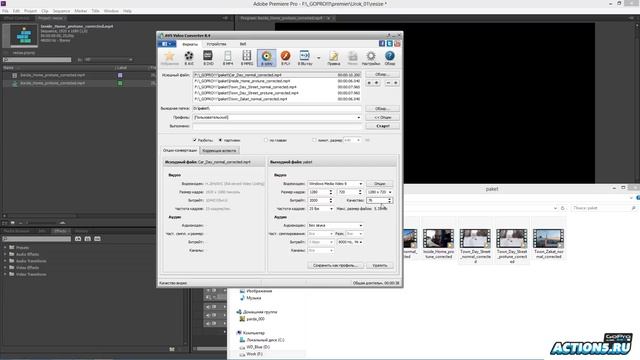This screenshot has width=640, height=360.
Task: Enable the limit size checkbox
Action: [x=314, y=140]
